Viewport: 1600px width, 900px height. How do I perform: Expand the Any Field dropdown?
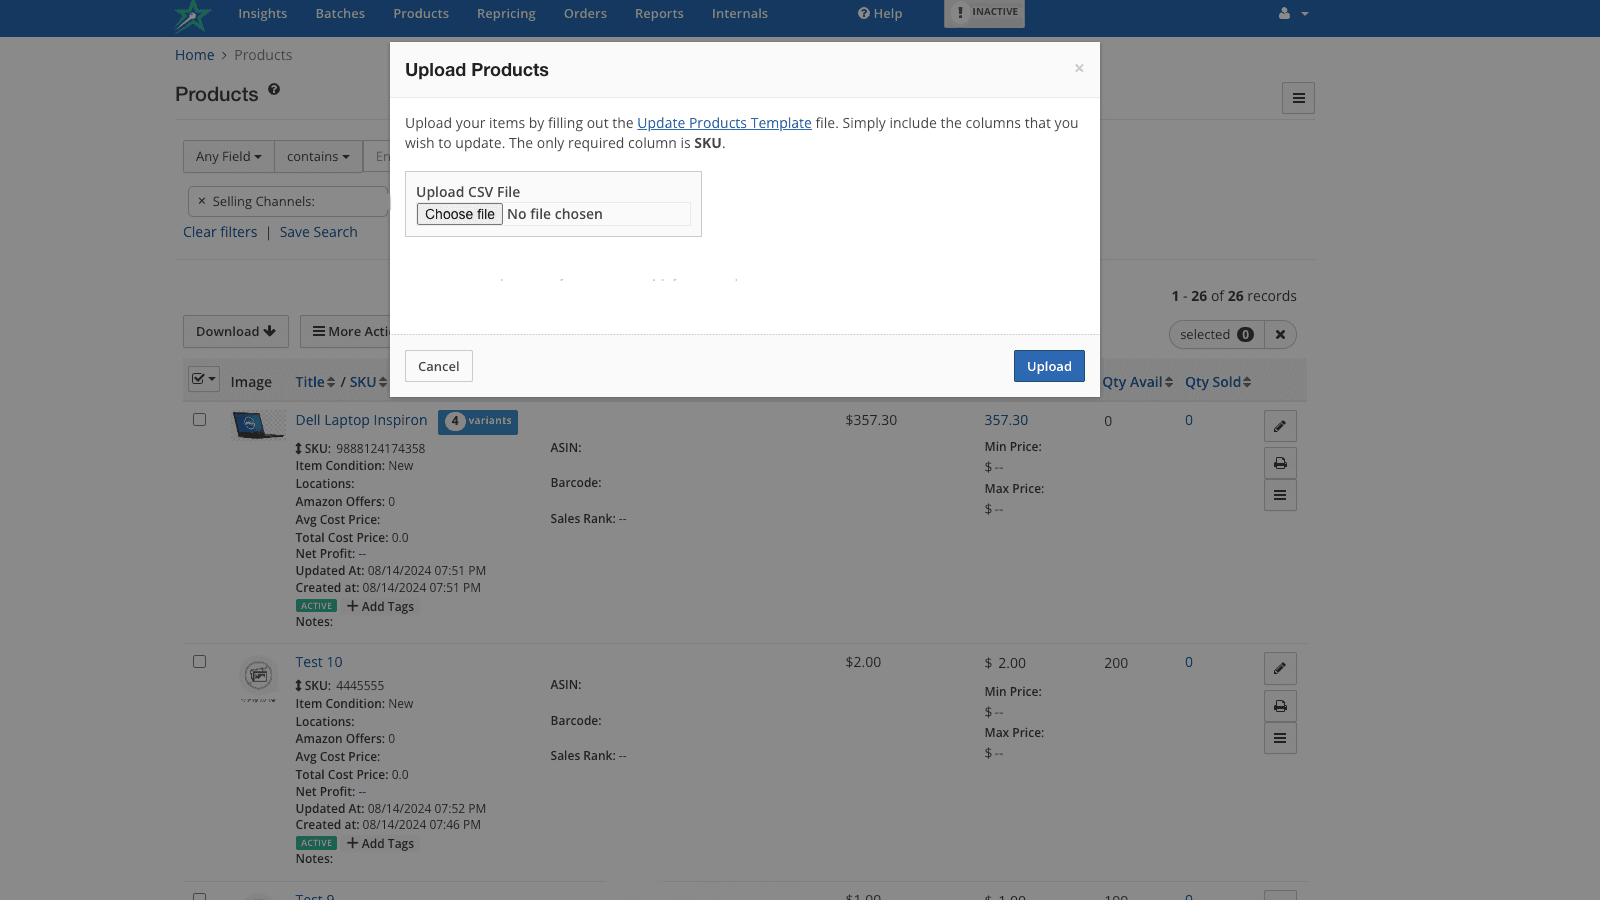[228, 157]
